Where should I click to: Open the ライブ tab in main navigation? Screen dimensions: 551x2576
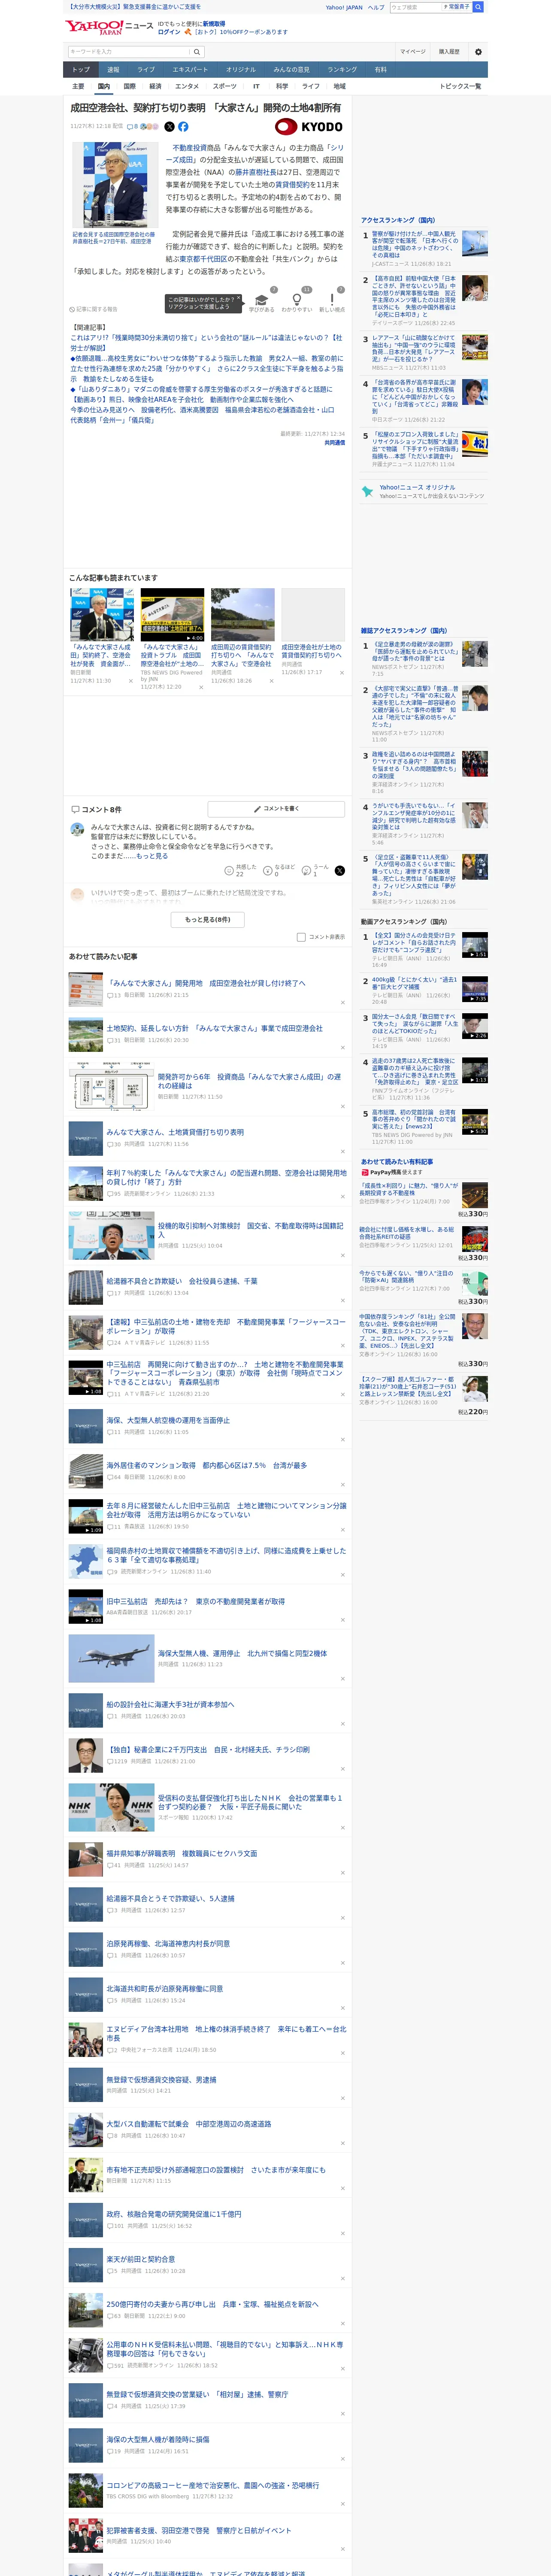pyautogui.click(x=146, y=70)
